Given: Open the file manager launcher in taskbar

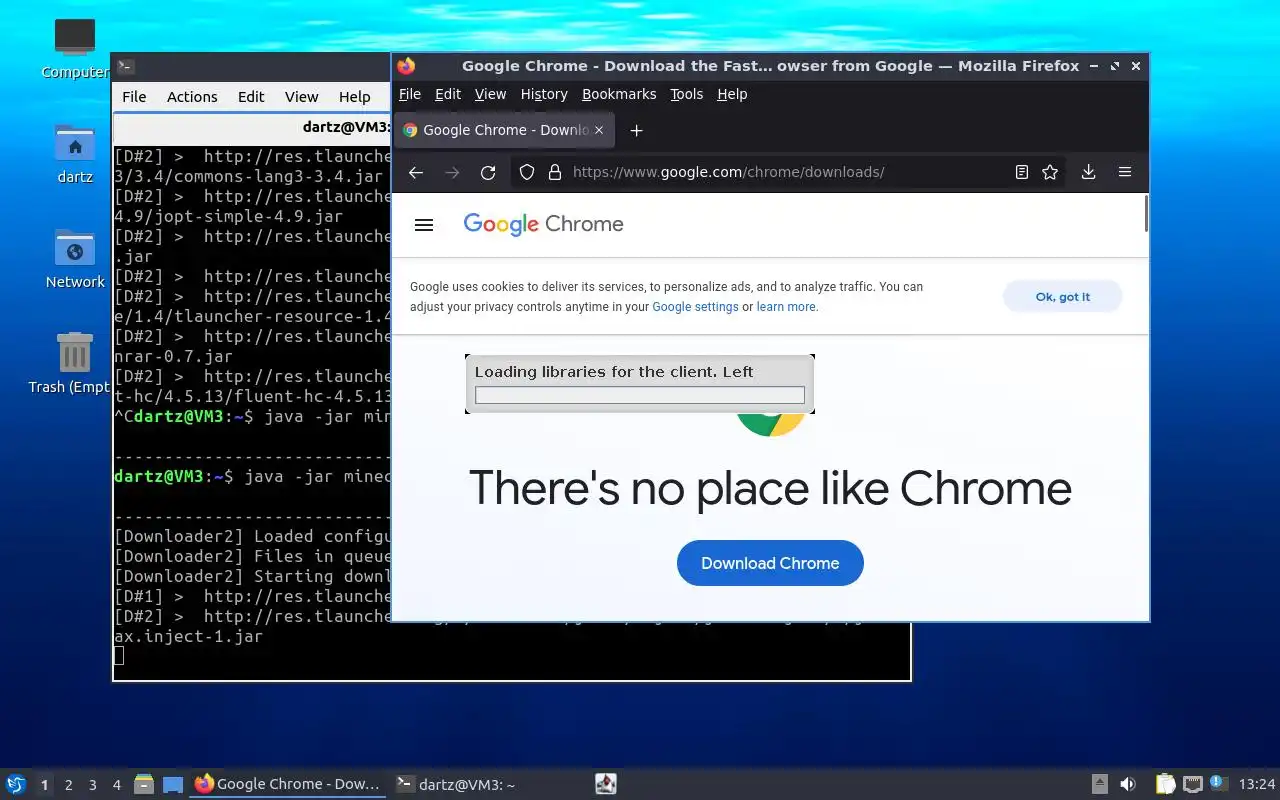Looking at the screenshot, I should click(x=144, y=784).
